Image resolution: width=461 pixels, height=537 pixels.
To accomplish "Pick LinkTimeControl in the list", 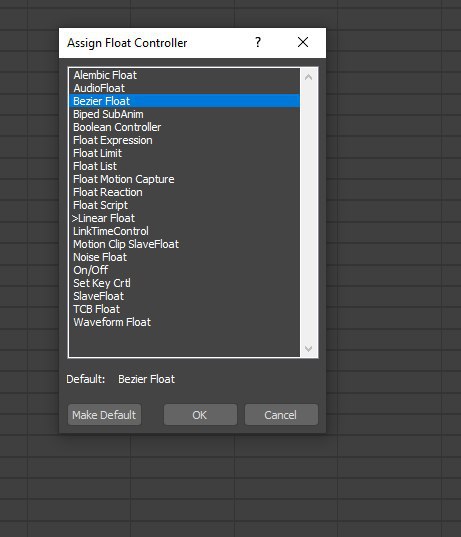I will (184, 231).
